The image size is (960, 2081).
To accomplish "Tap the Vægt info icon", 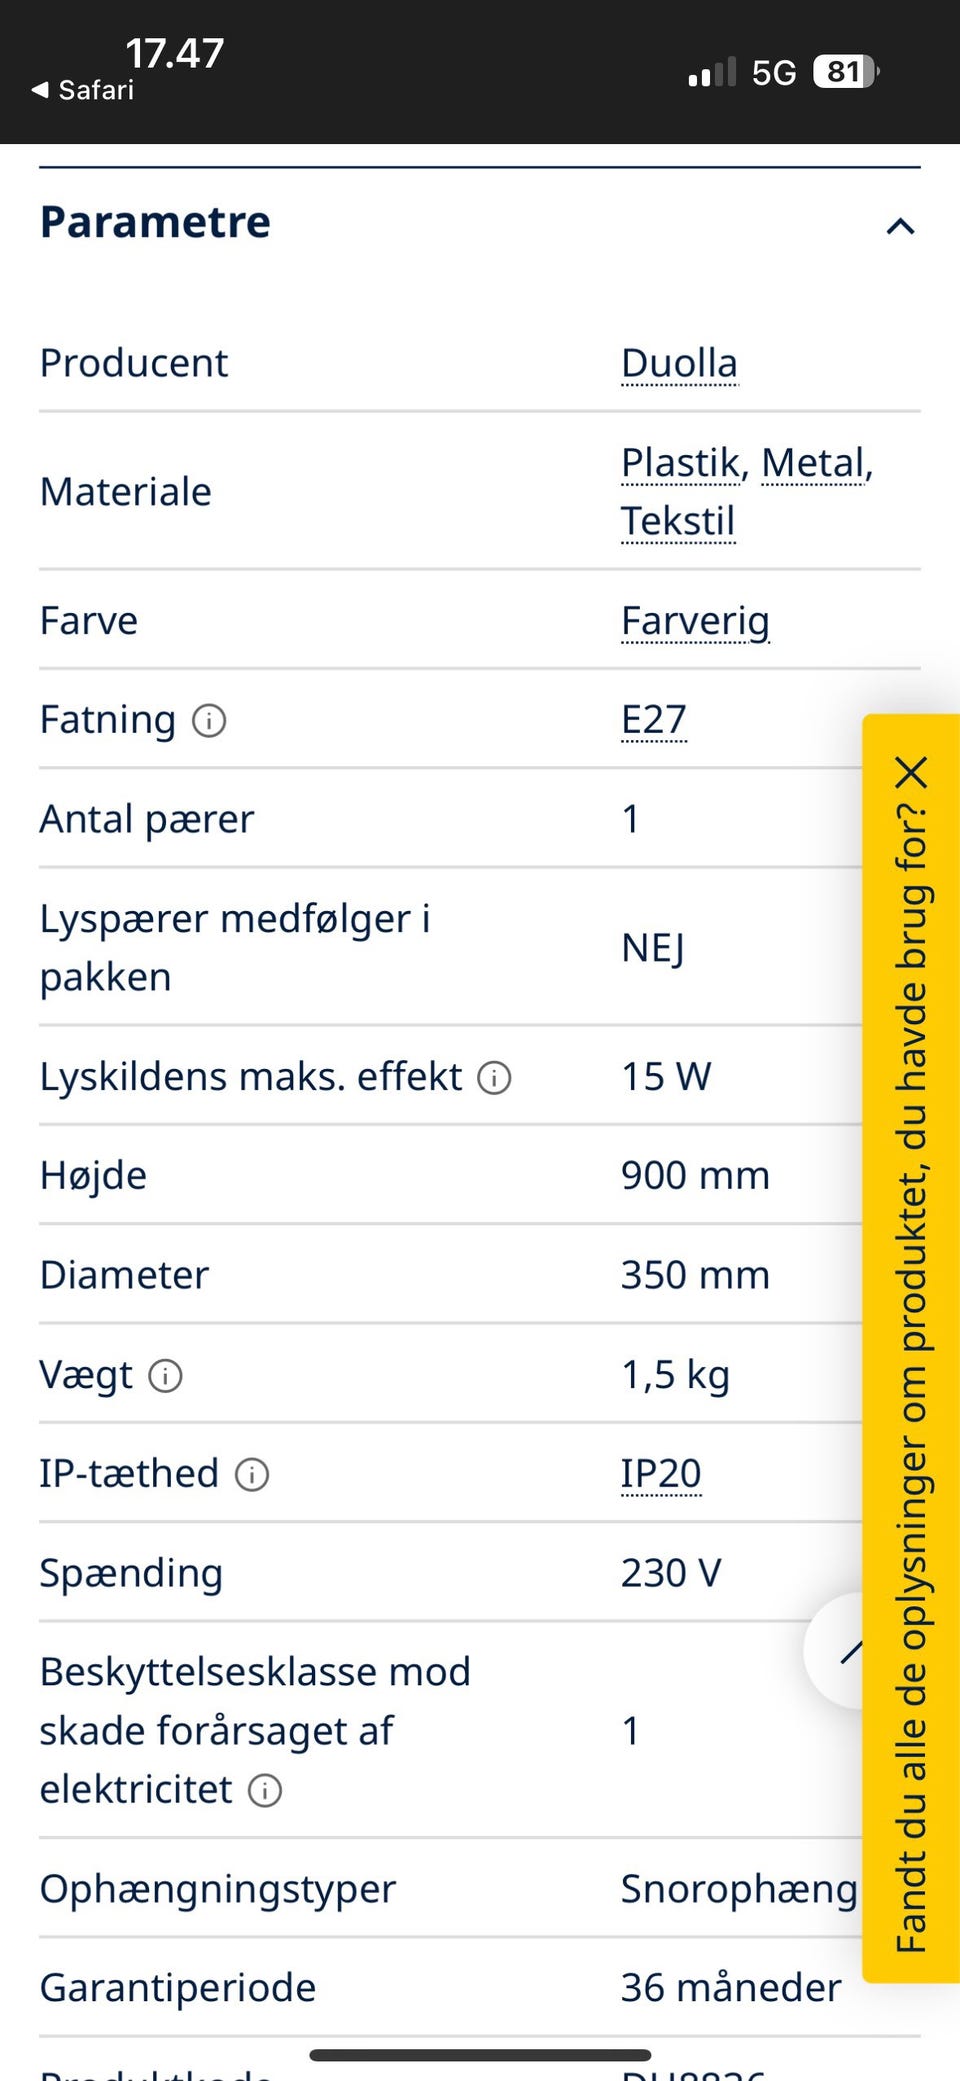I will (165, 1376).
